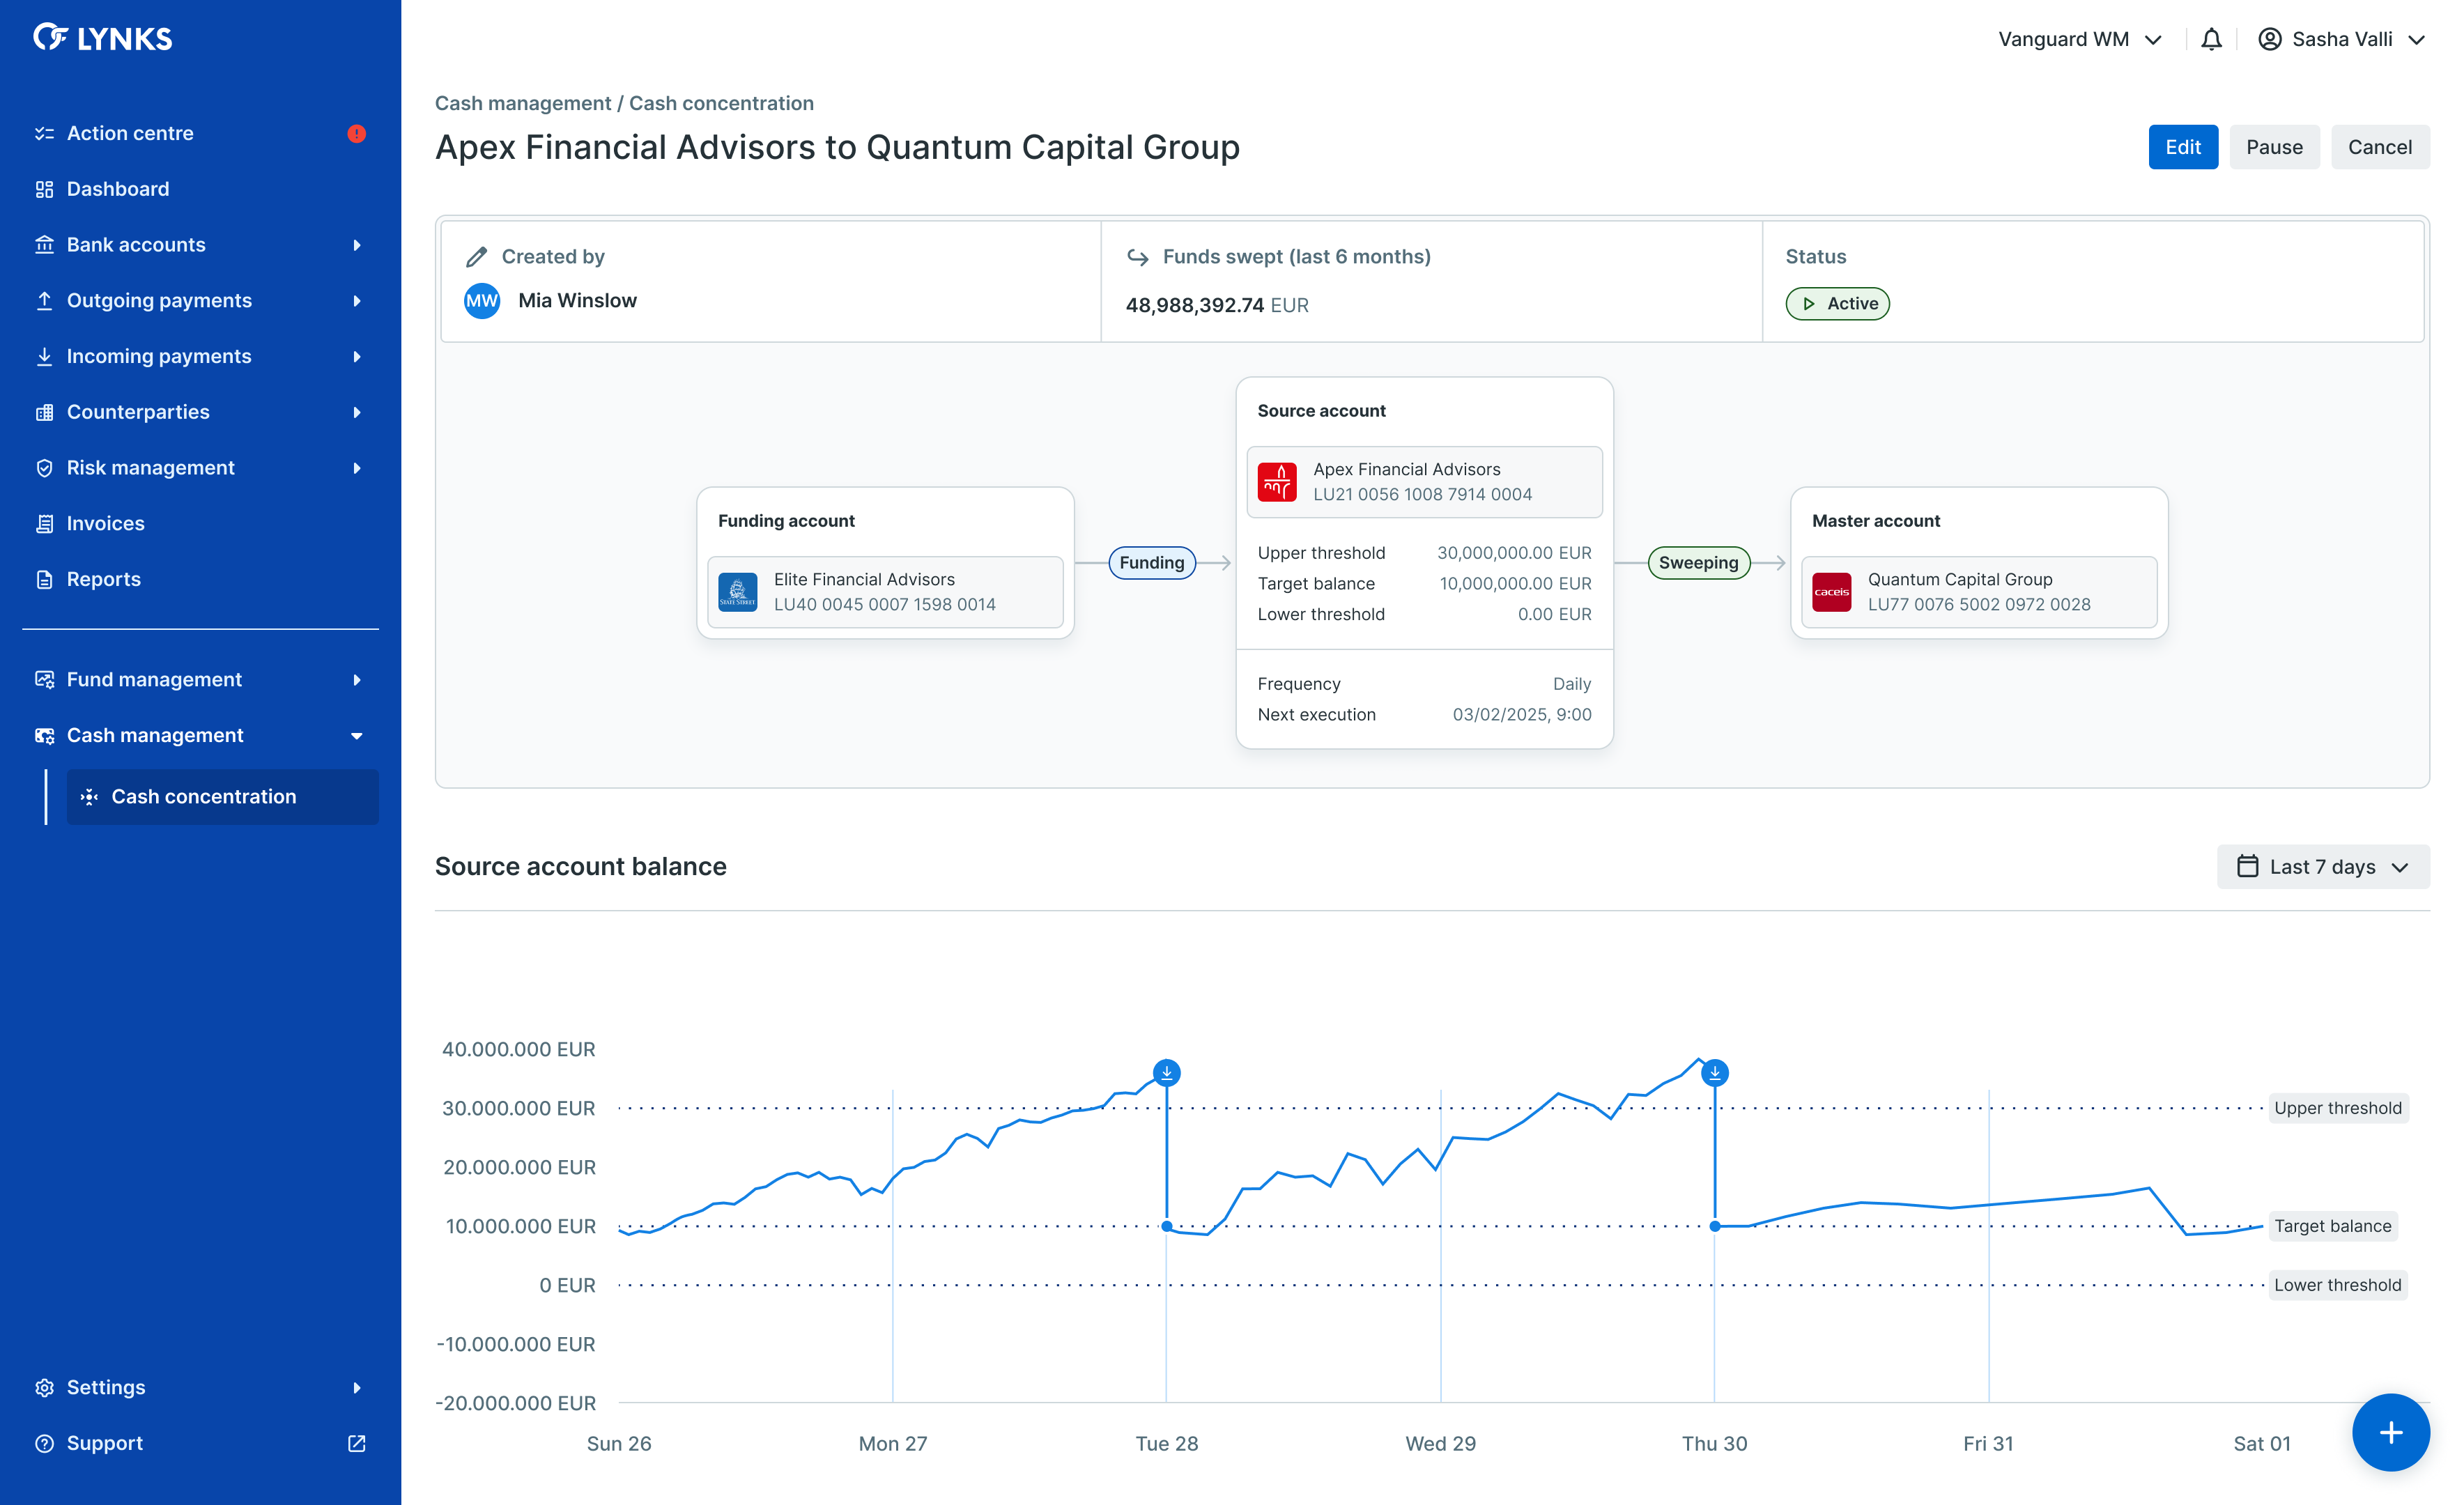Viewport: 2464px width, 1505px height.
Task: Go to Dashboard in the sidebar
Action: point(118,189)
